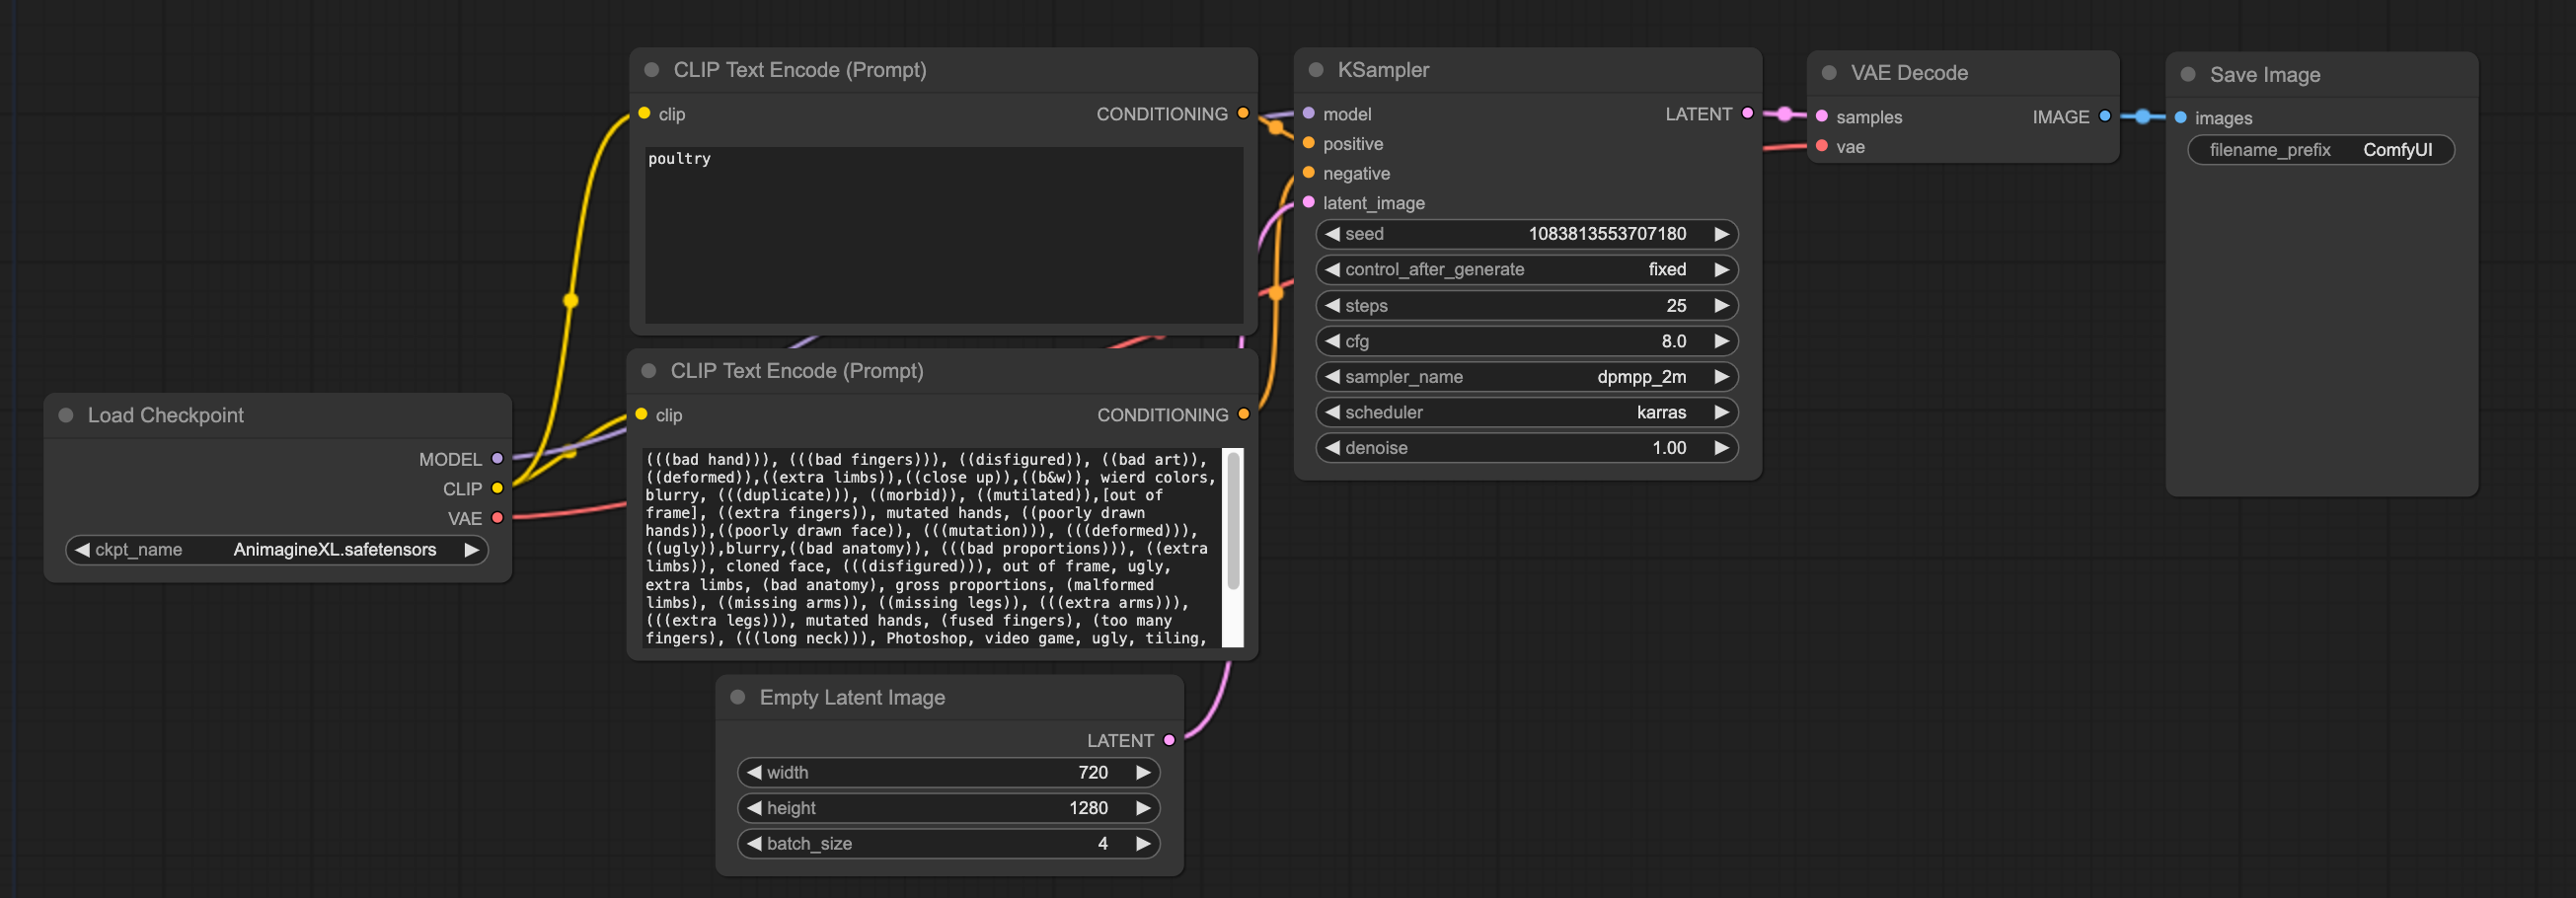The image size is (2576, 898).
Task: Collapse the bottom CLIP Text Encode node dot
Action: pyautogui.click(x=649, y=371)
